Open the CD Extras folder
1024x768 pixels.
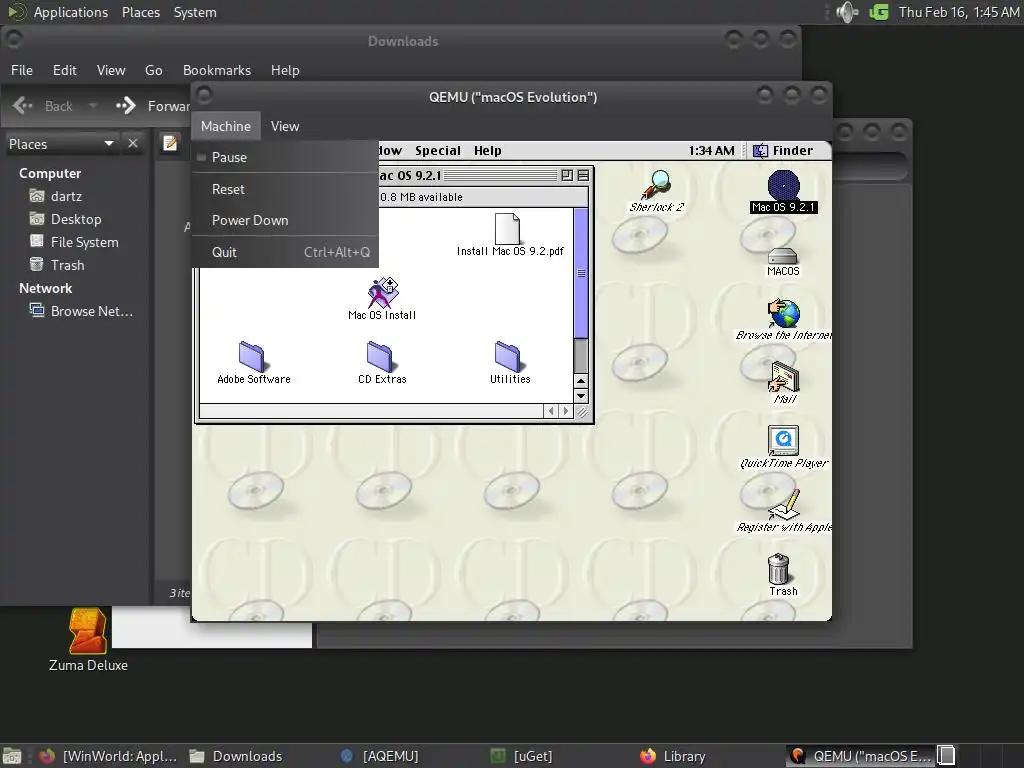pyautogui.click(x=379, y=357)
